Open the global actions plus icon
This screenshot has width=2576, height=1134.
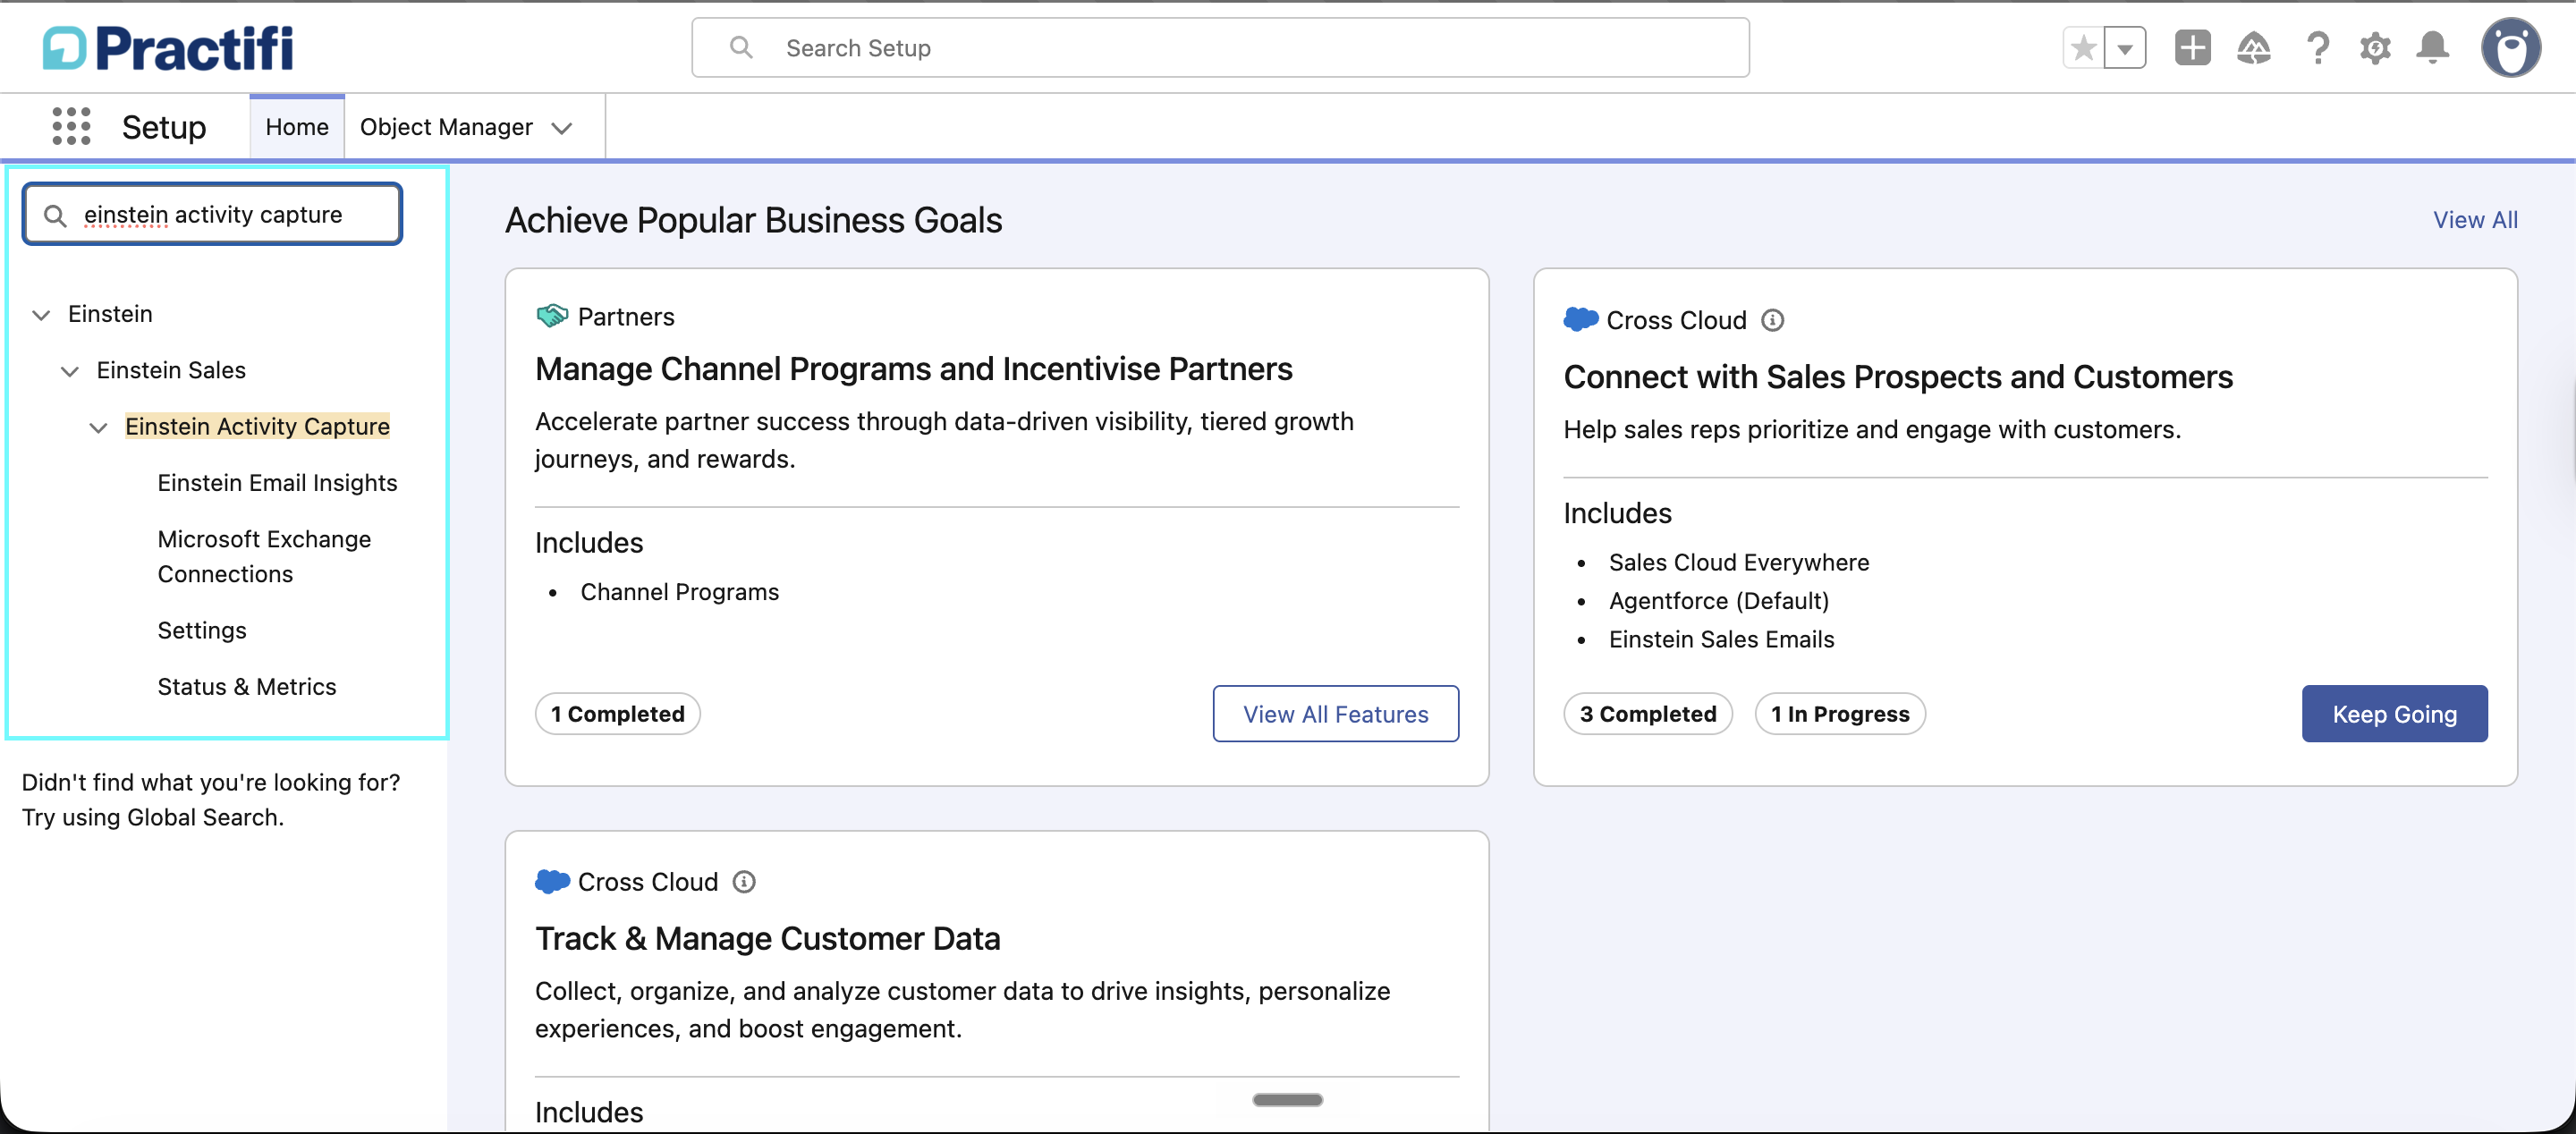click(2192, 48)
